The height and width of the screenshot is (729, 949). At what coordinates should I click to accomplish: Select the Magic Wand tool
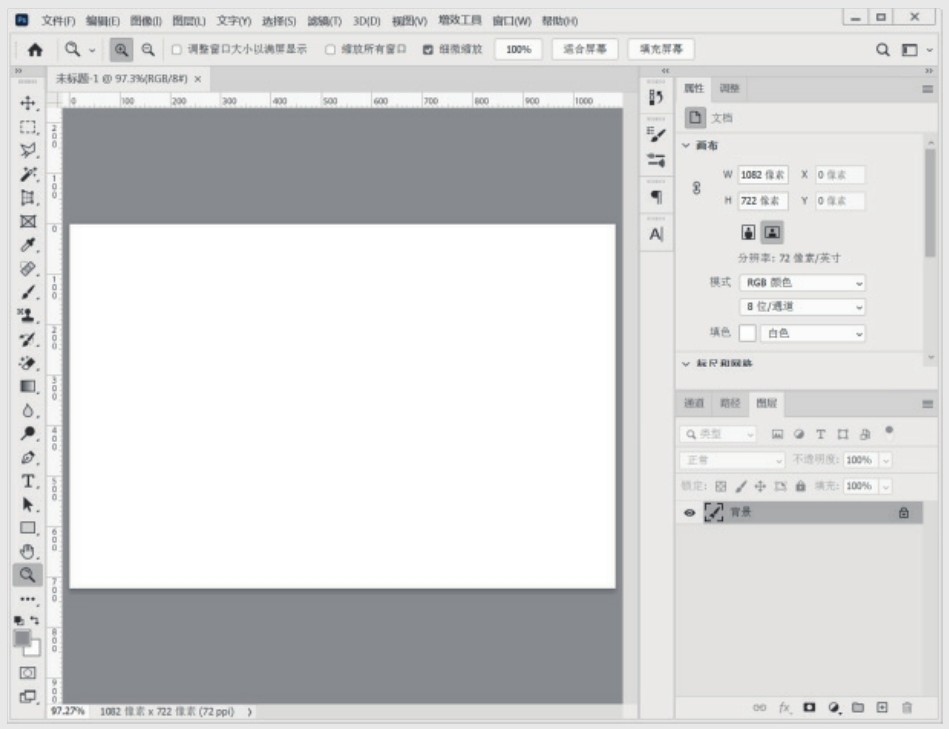[x=28, y=174]
